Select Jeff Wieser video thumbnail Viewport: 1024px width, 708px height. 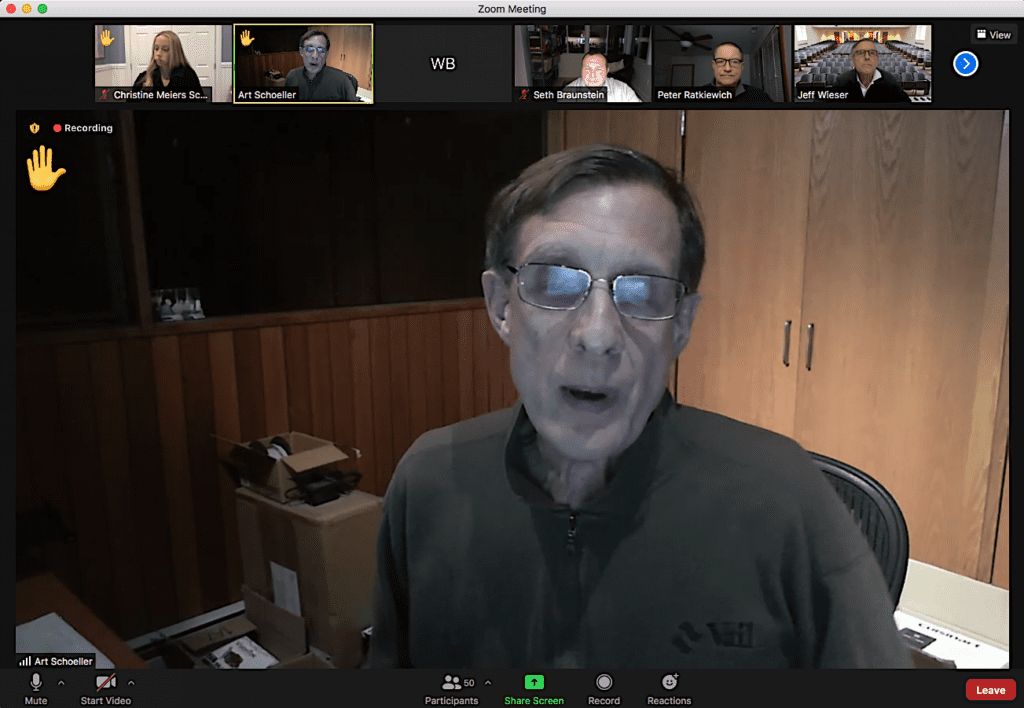pos(862,63)
